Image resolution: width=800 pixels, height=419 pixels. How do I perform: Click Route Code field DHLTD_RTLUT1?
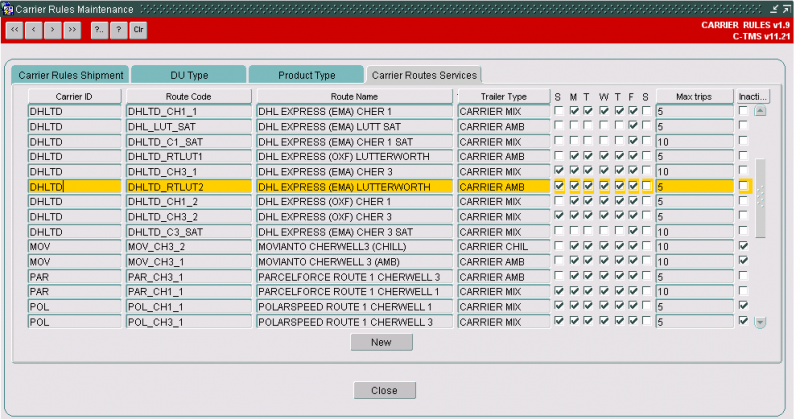coord(189,156)
